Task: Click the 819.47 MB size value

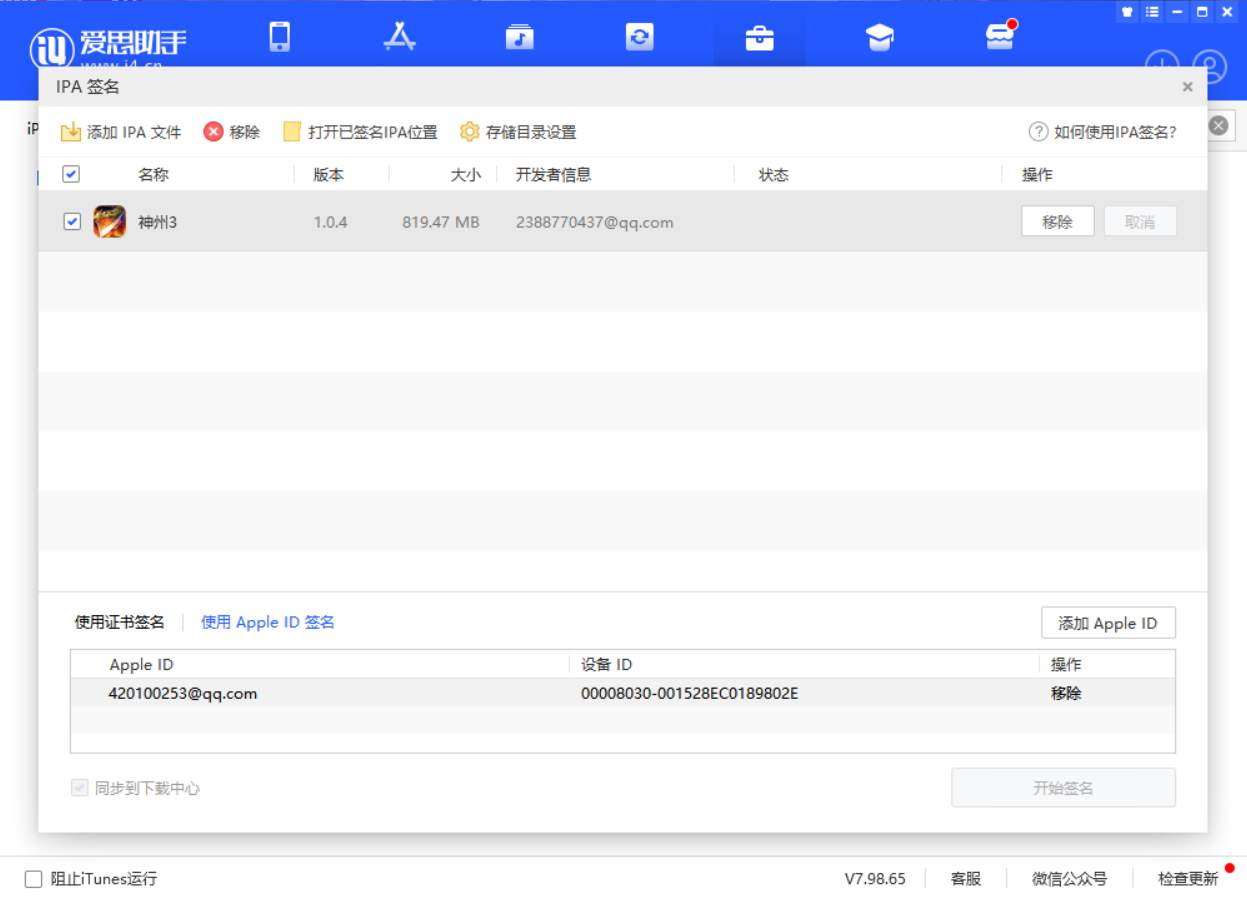Action: click(441, 222)
